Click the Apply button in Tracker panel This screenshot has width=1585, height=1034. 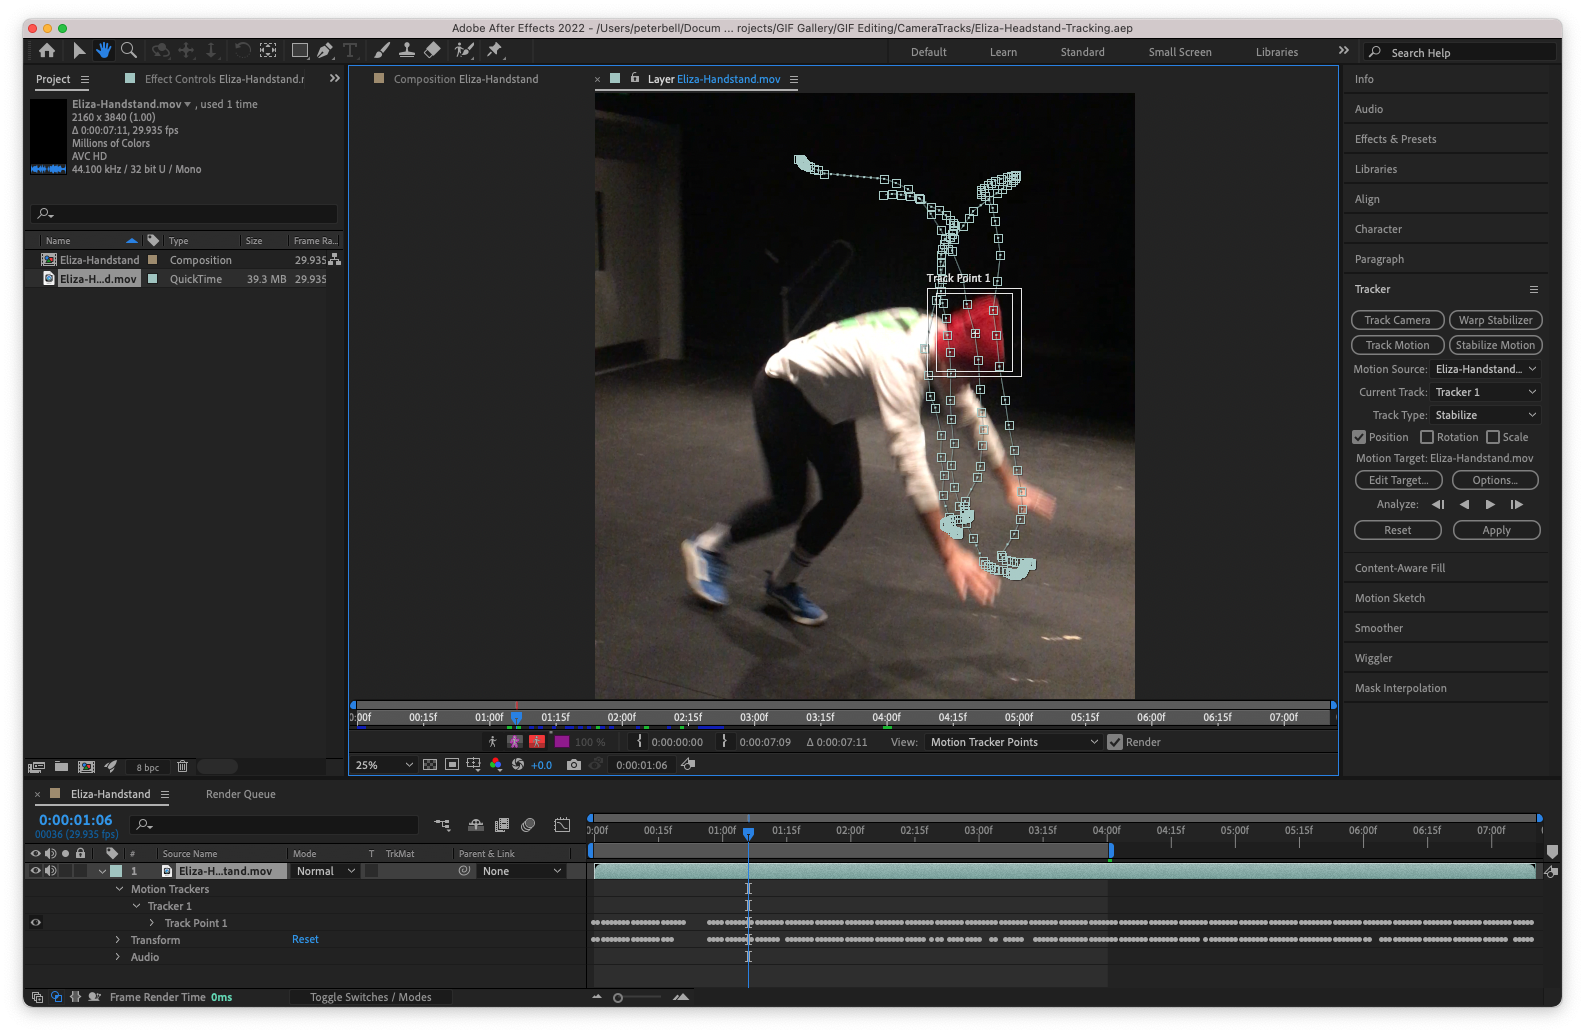[x=1496, y=530]
